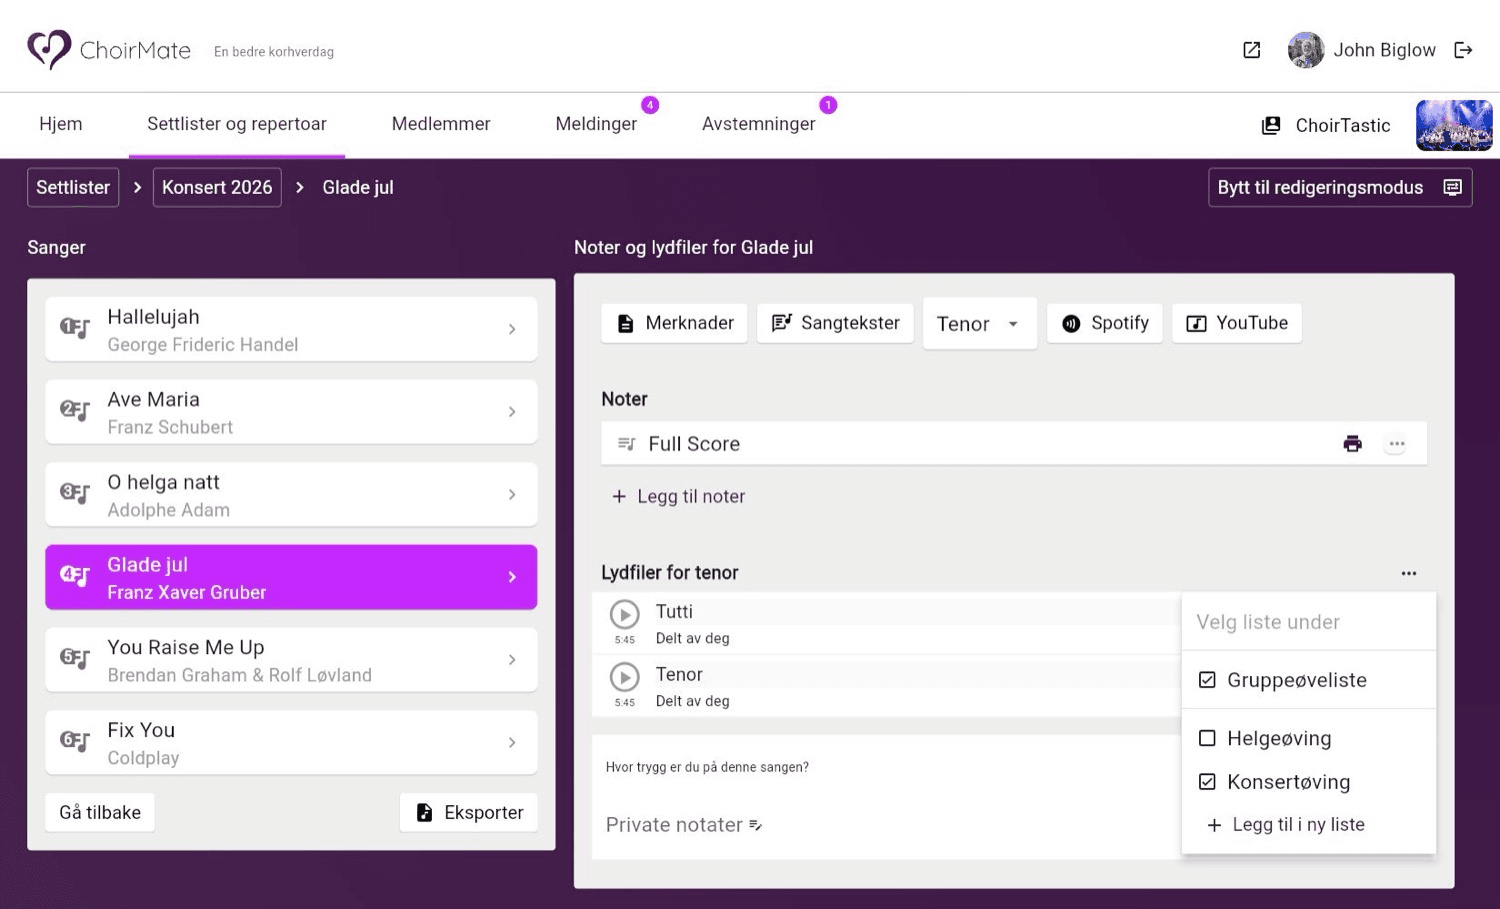Click the song number 6 icon for Fix You

(x=75, y=742)
